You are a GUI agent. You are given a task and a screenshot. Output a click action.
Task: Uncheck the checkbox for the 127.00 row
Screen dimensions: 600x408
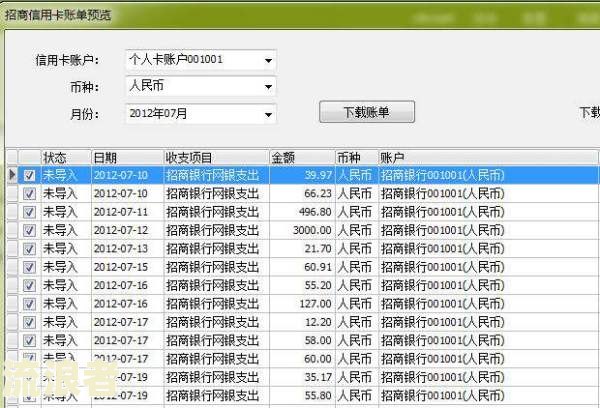29,304
